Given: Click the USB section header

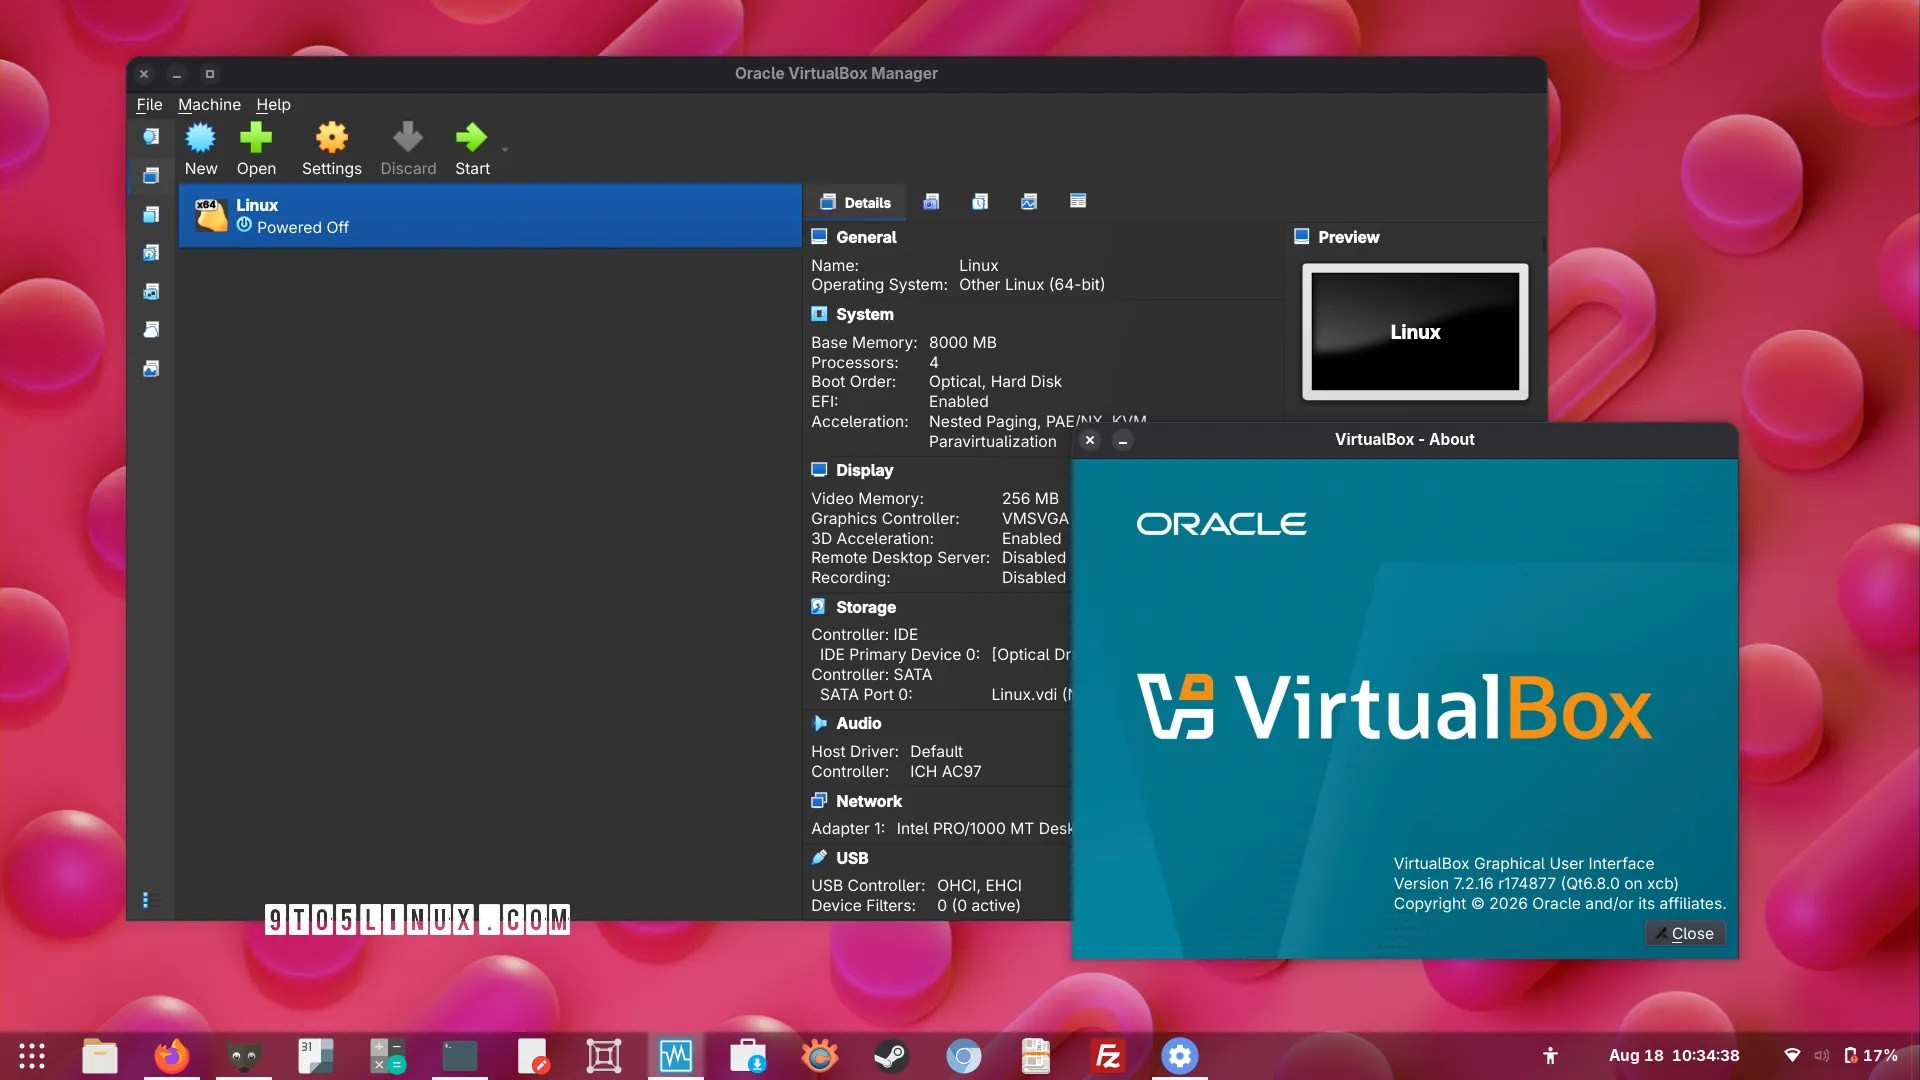Looking at the screenshot, I should (852, 858).
